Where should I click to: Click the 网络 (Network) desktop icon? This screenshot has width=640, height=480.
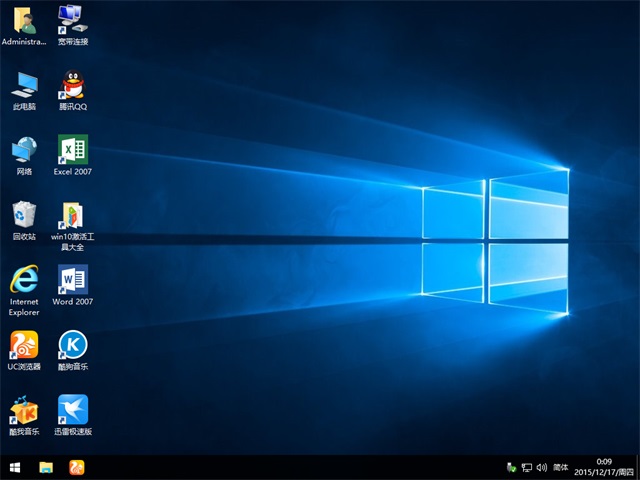click(x=24, y=150)
